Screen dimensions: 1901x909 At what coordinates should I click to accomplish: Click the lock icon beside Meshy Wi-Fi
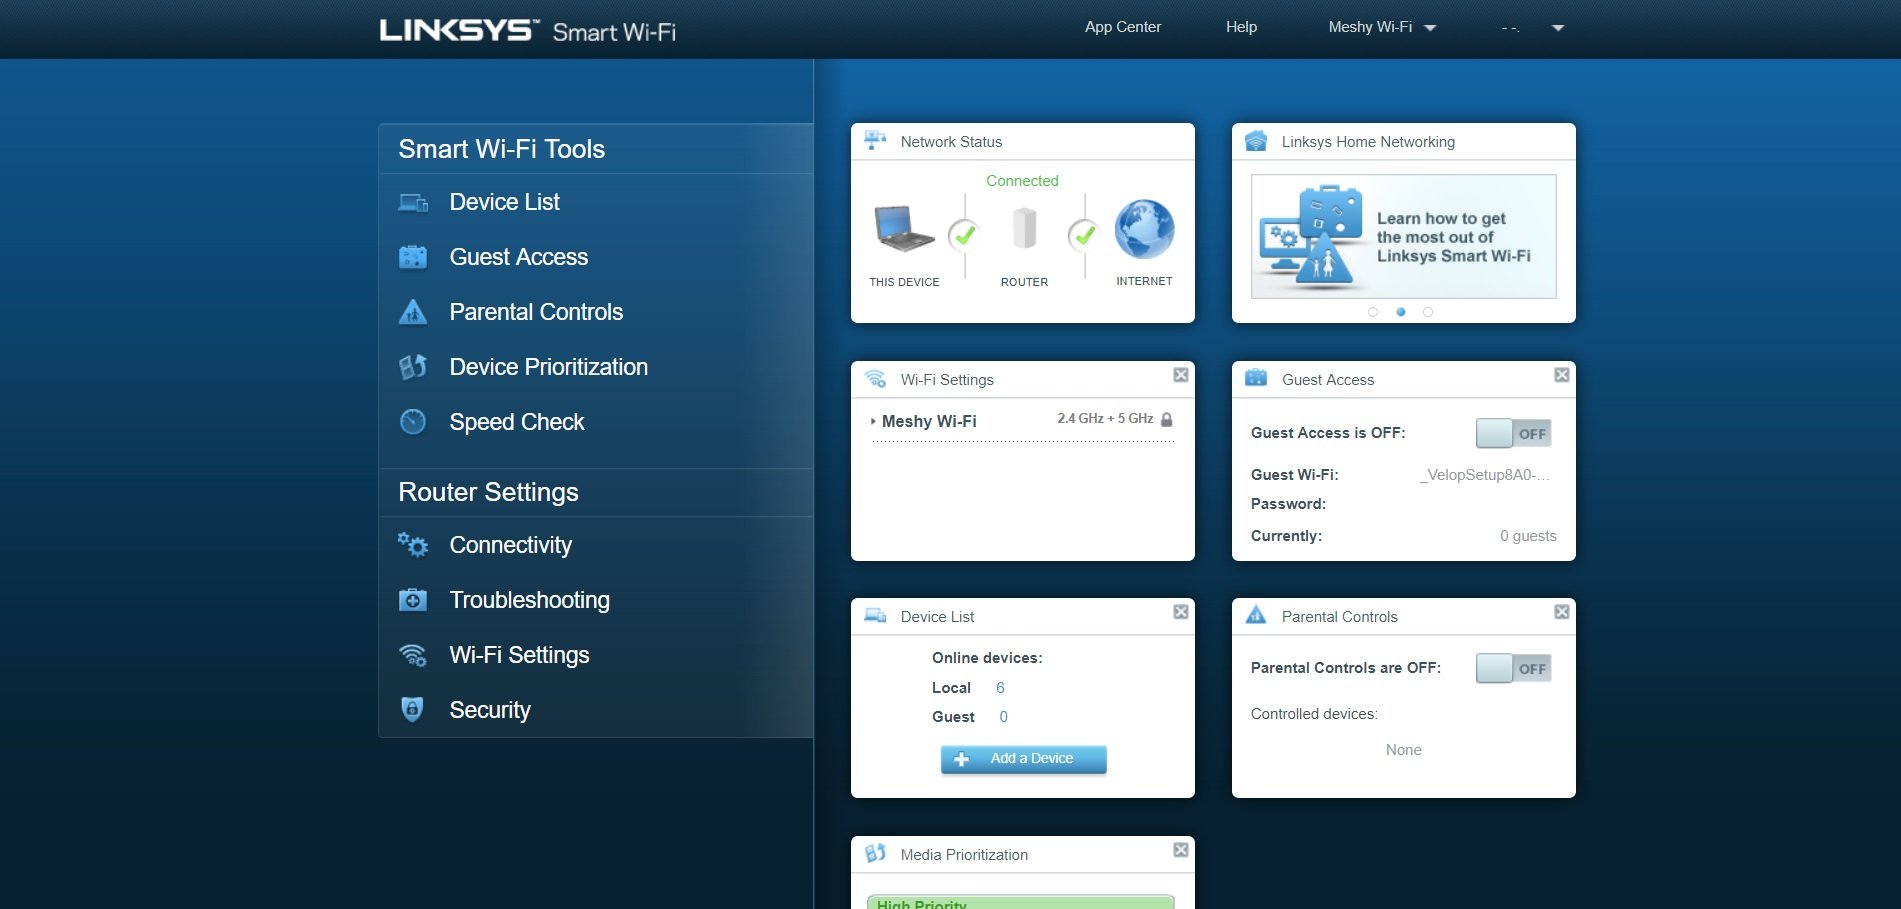(1166, 420)
